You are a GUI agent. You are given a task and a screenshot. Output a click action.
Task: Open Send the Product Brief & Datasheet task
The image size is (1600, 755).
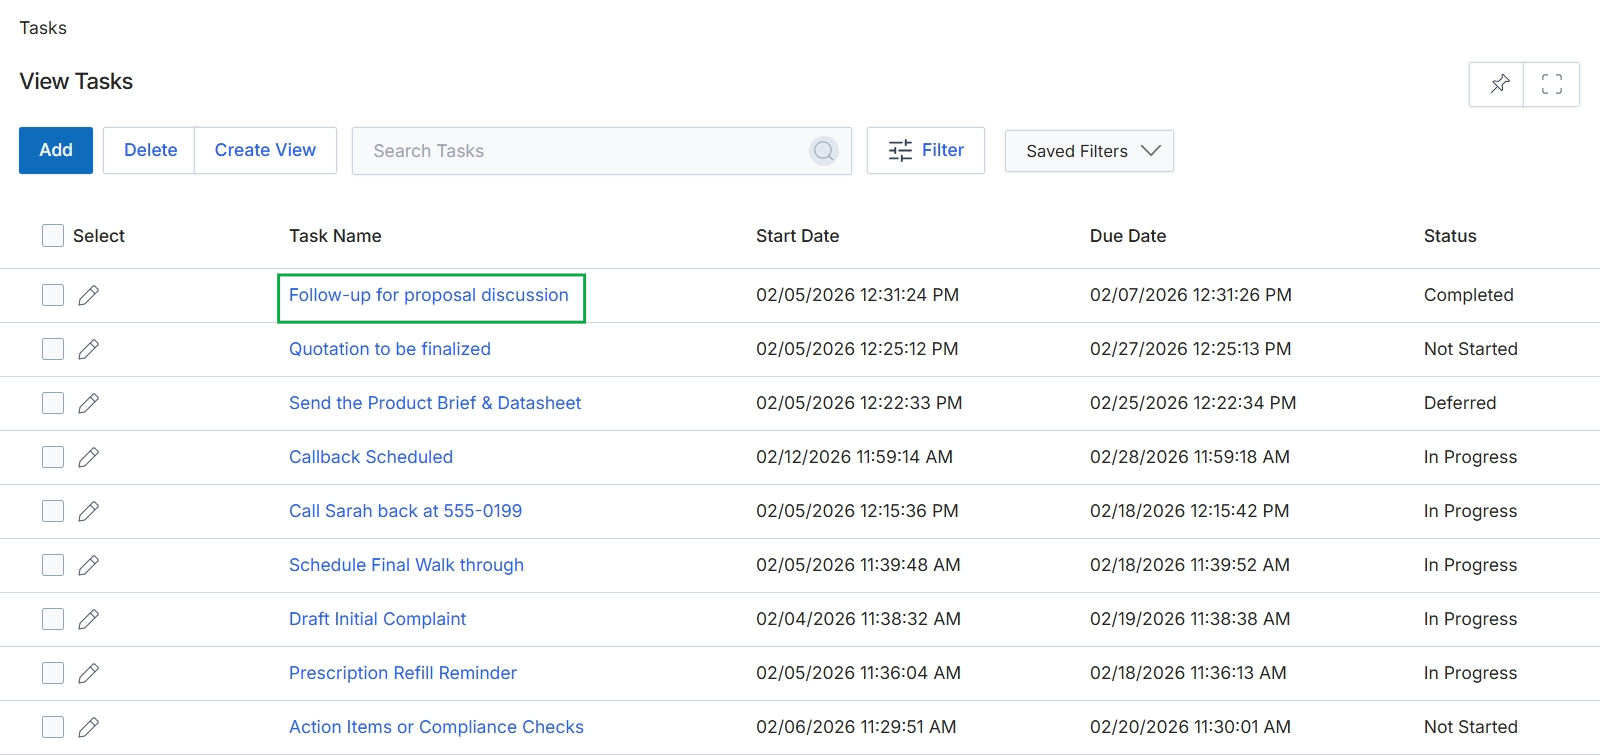click(x=435, y=403)
